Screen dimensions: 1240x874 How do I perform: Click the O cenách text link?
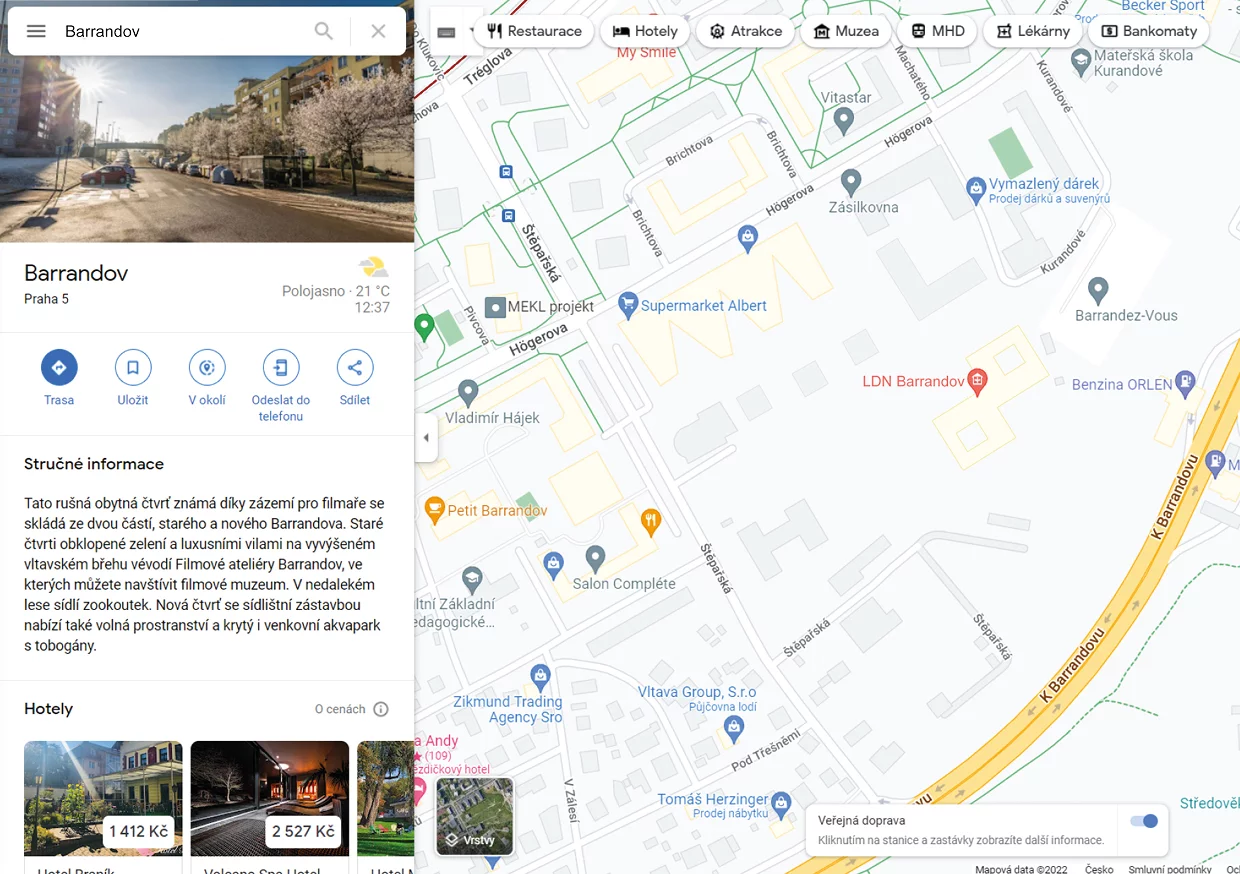click(x=340, y=709)
